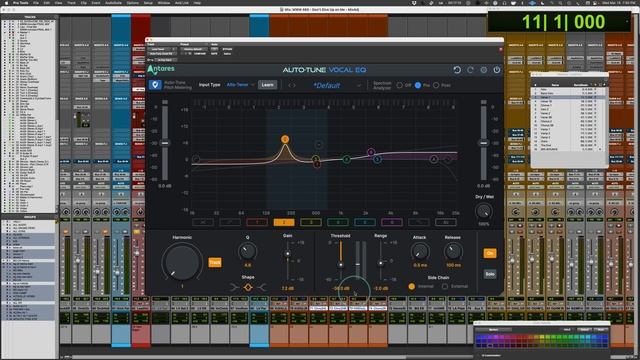Click the Release knob
640x360 pixels.
[453, 251]
